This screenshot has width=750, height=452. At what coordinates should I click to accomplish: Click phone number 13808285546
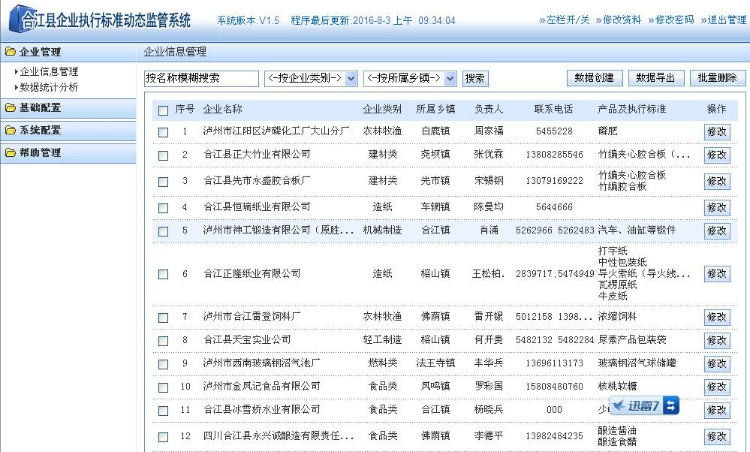pyautogui.click(x=554, y=154)
